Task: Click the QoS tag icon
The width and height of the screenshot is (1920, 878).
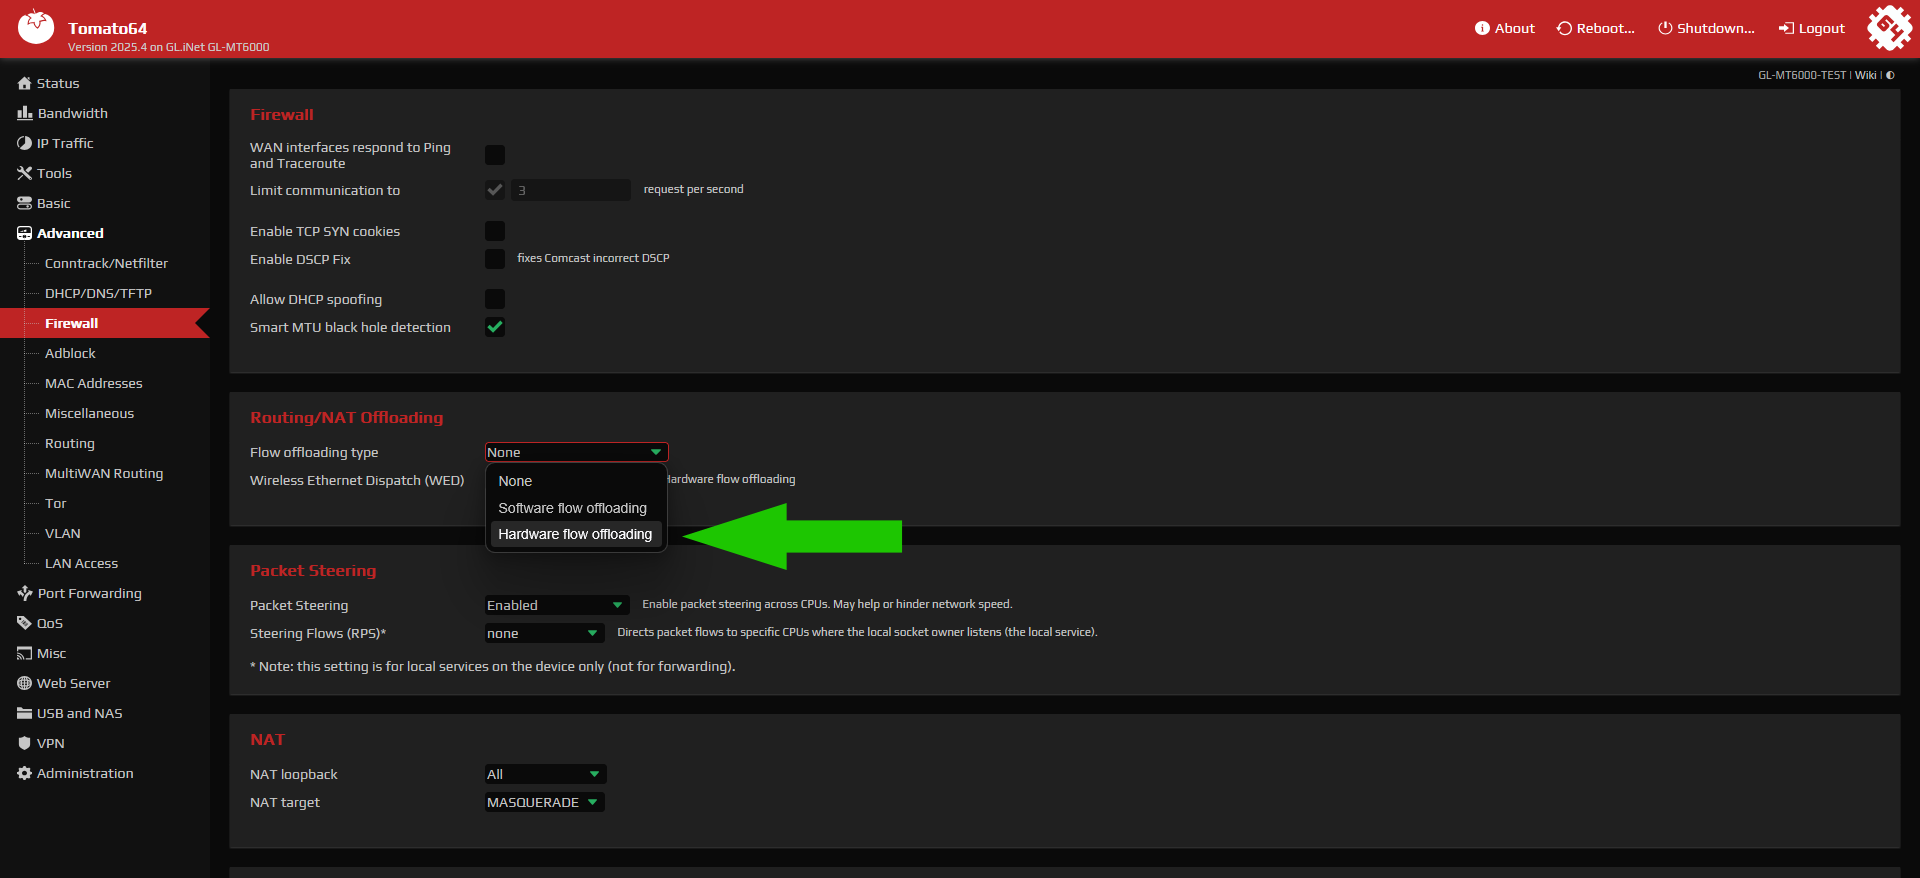Action: pos(24,623)
